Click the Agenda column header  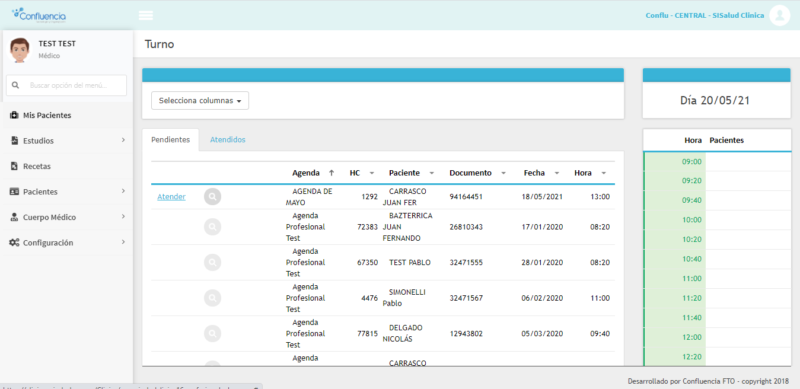306,173
